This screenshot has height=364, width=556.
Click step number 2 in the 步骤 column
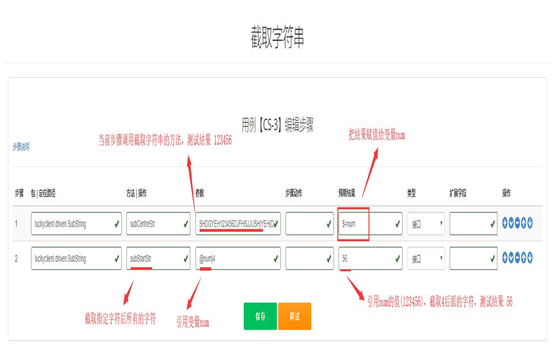16,258
